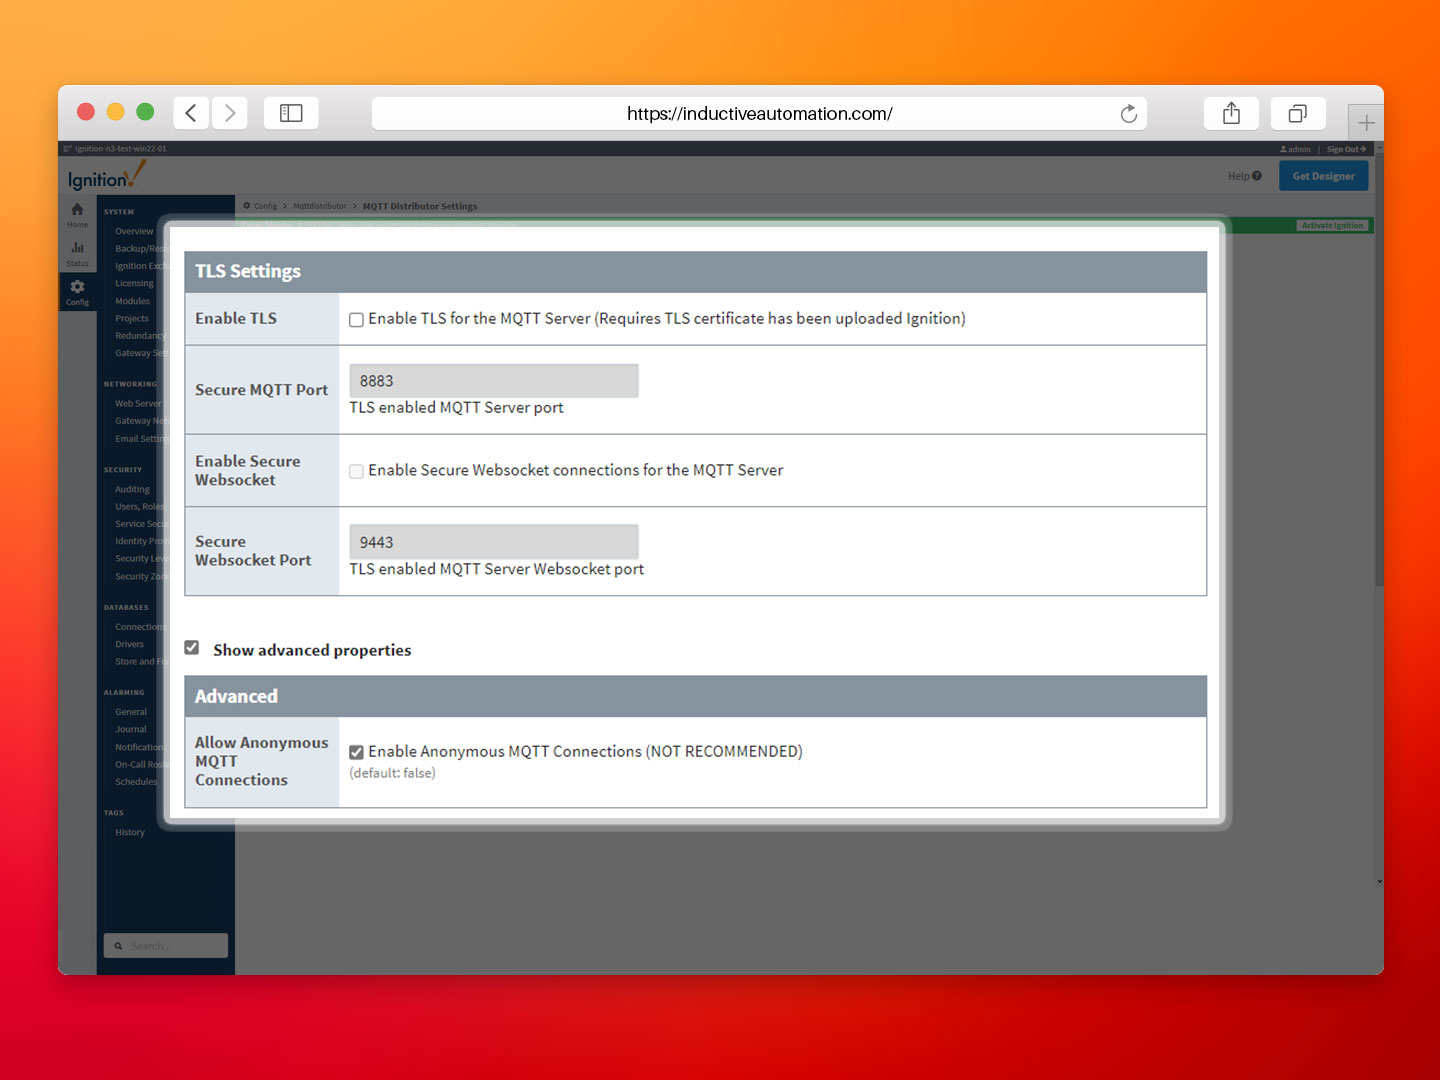Open Projects in sidebar

(131, 318)
